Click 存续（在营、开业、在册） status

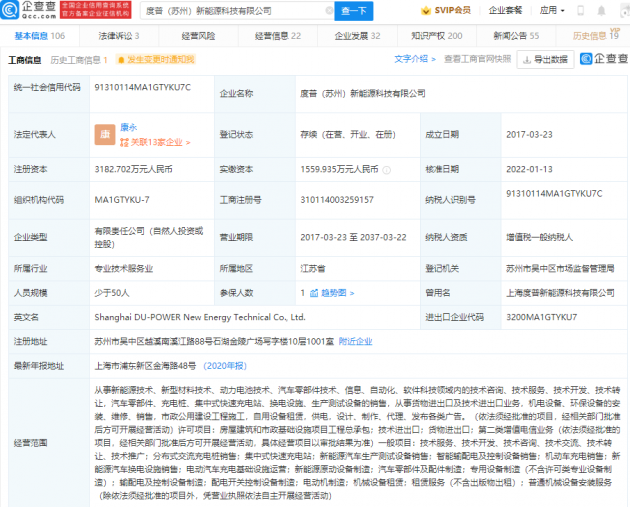(348, 135)
